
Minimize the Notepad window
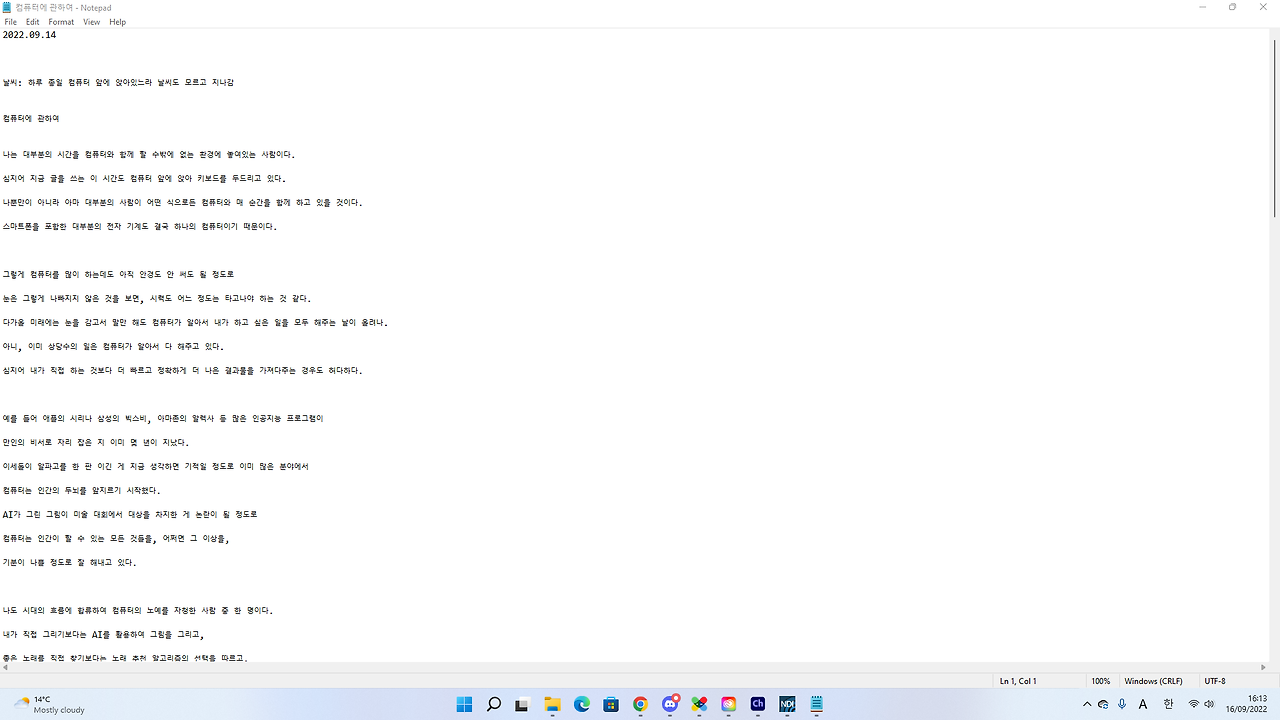coord(1202,7)
